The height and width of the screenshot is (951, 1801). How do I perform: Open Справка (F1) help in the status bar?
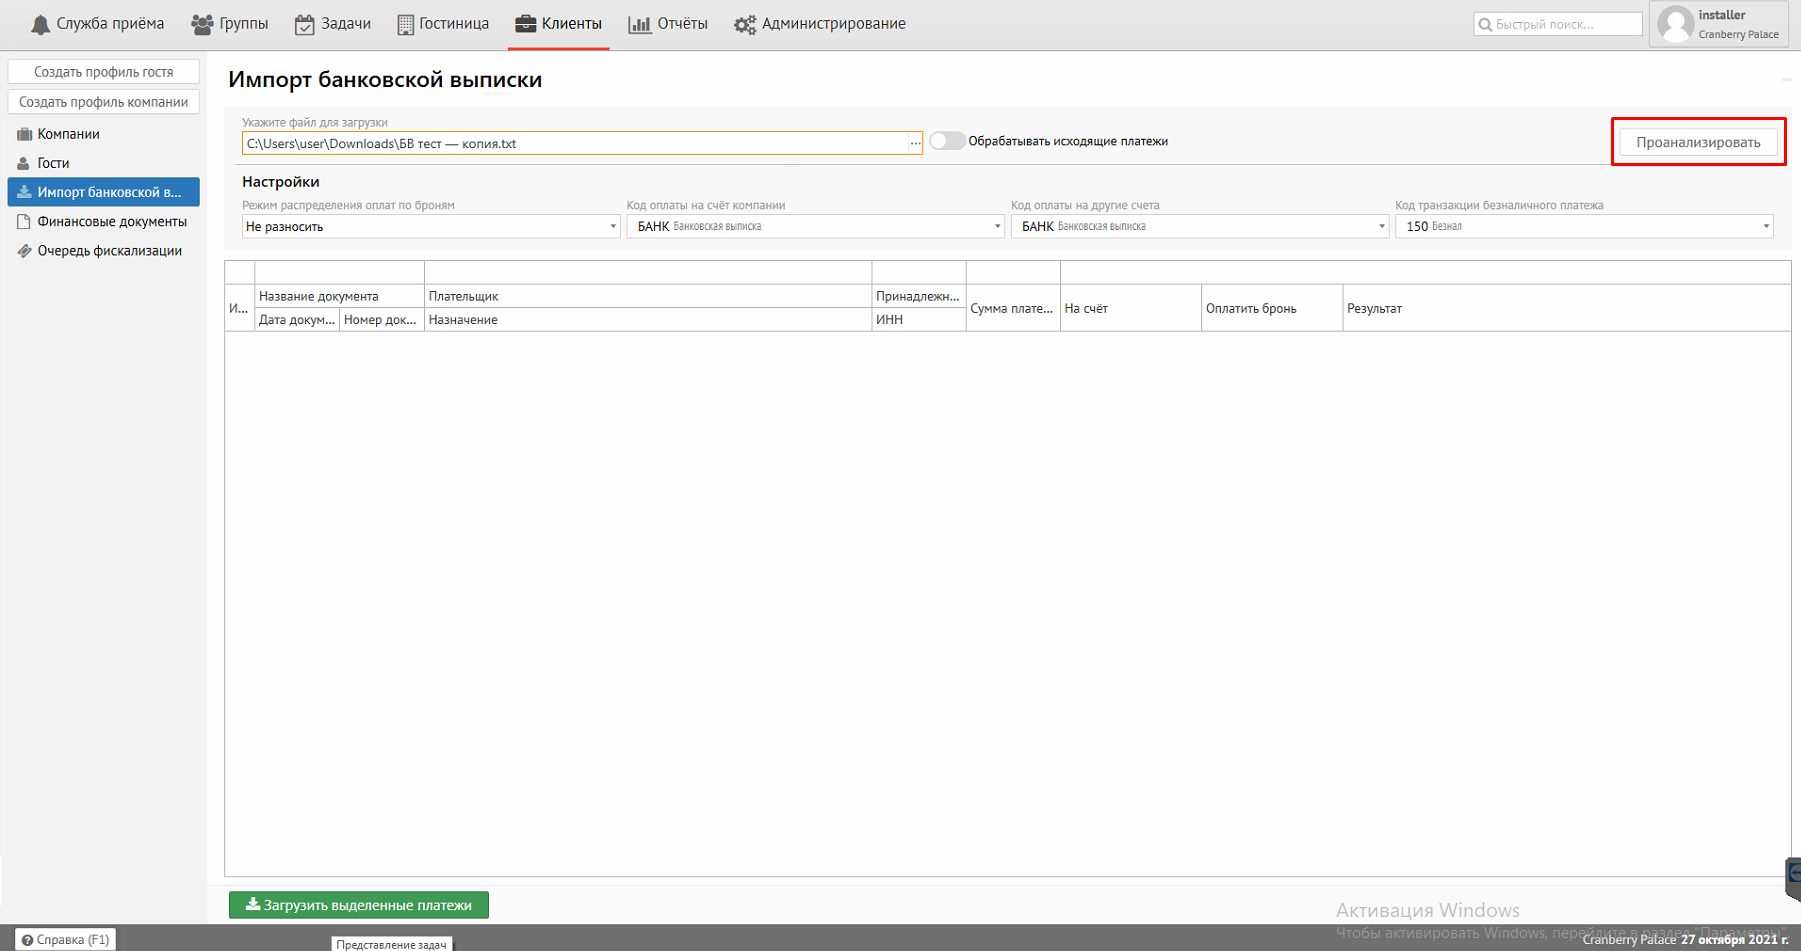coord(66,940)
